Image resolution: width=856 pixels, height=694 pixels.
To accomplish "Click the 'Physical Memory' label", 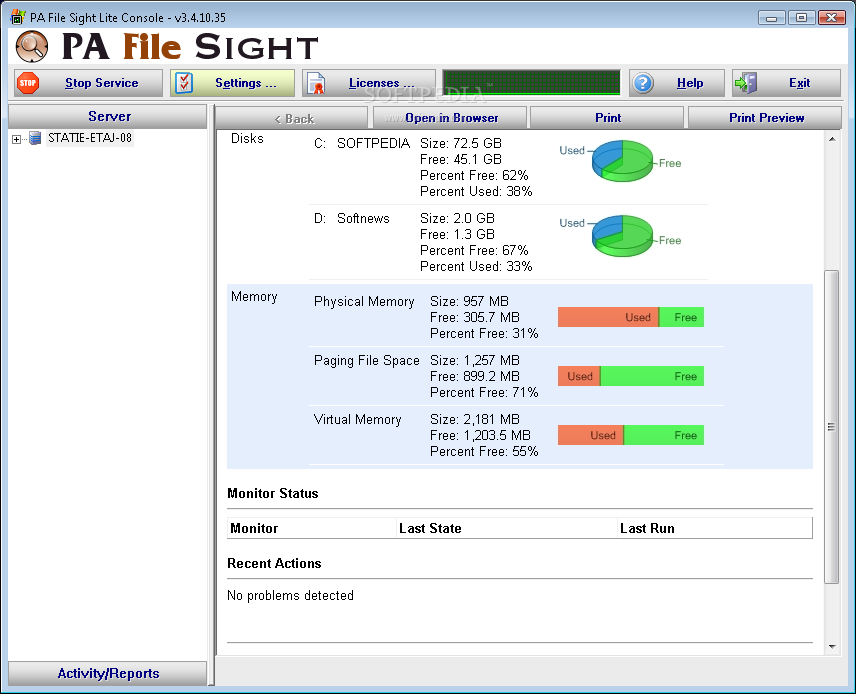I will [364, 301].
